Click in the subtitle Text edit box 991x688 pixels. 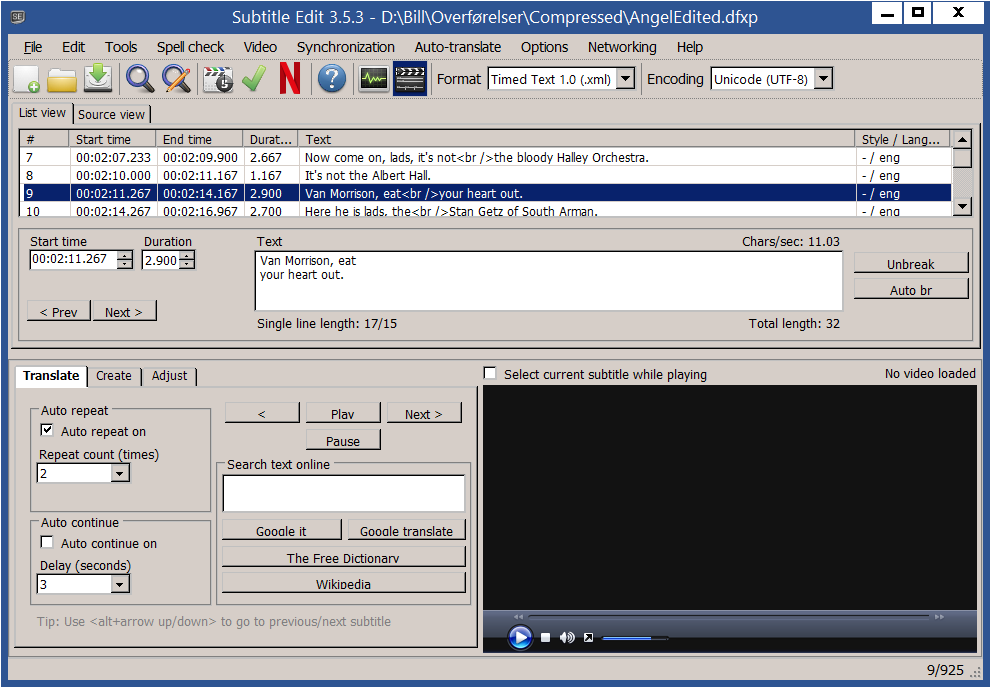[x=549, y=281]
